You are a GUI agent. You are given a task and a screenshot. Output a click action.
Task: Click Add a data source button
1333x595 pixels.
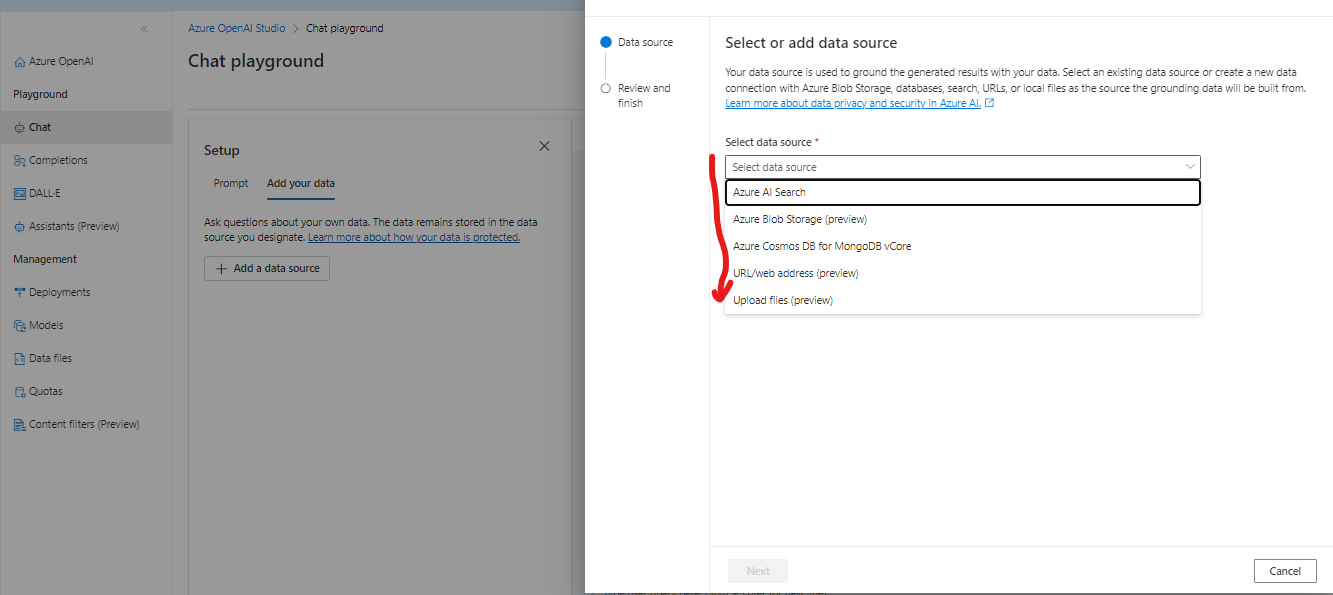point(267,268)
